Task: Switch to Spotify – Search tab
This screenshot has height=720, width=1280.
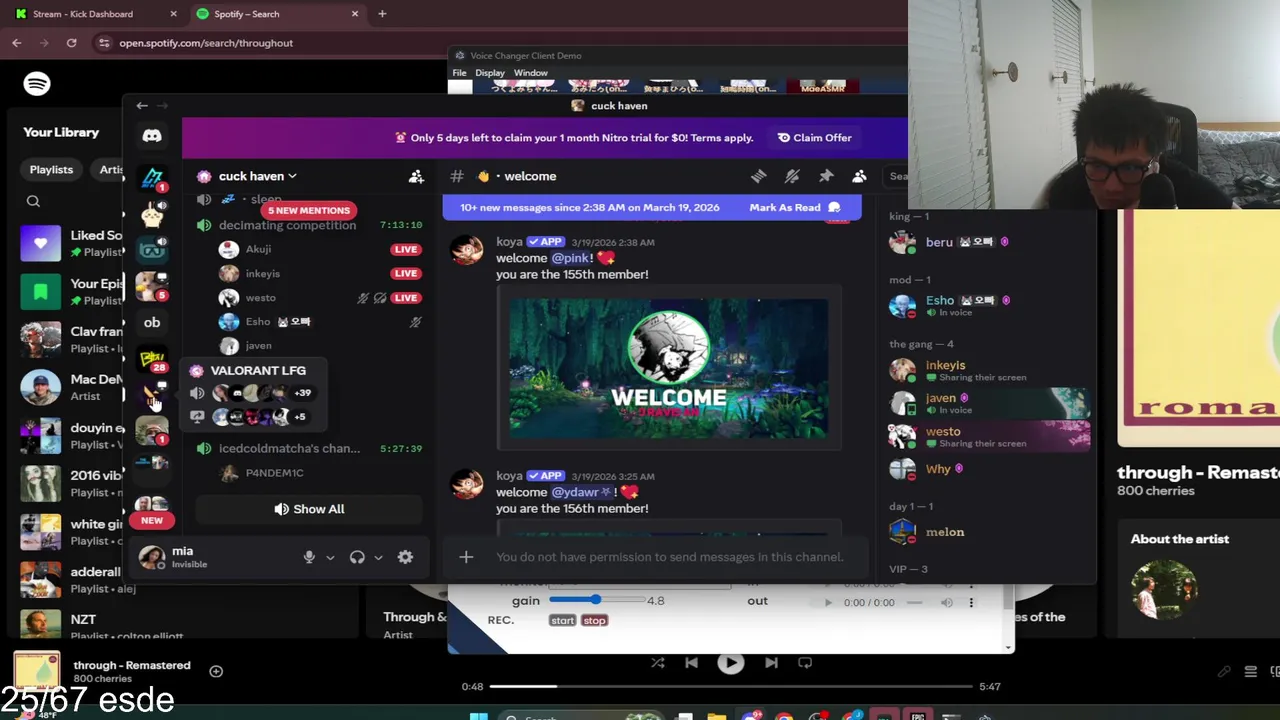Action: 277,14
